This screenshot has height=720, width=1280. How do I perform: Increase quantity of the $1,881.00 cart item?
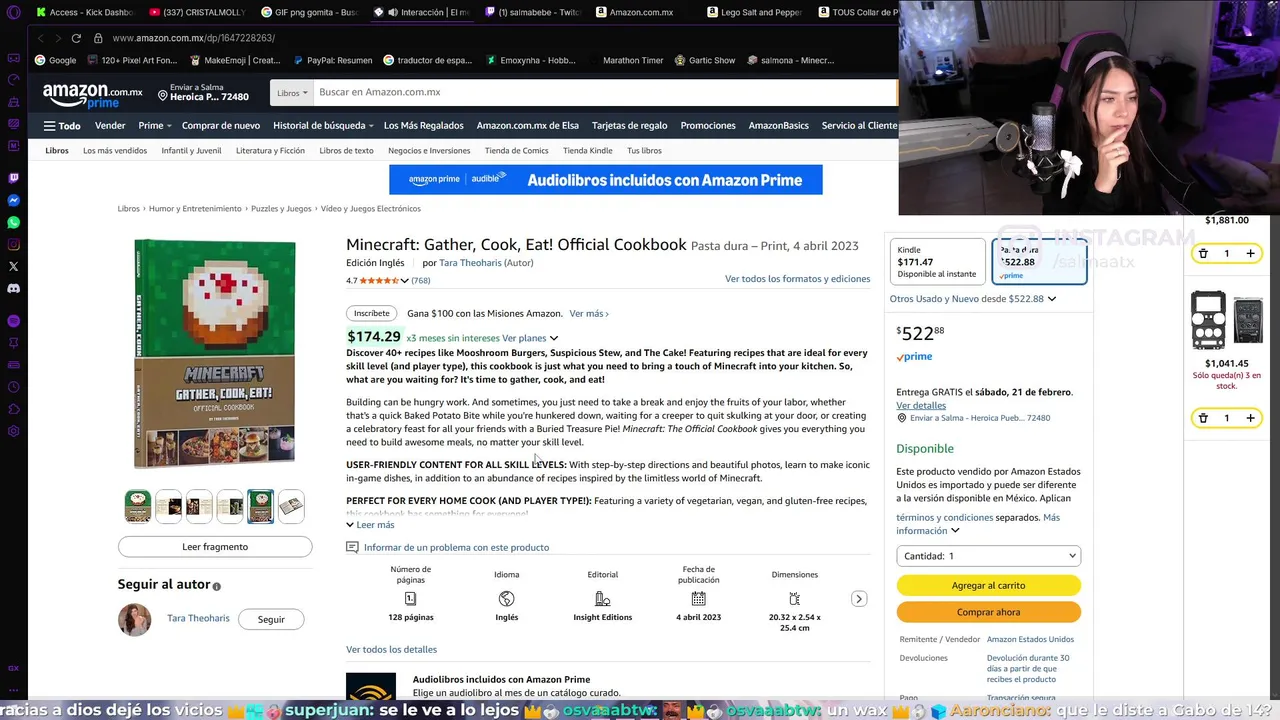[x=1250, y=253]
